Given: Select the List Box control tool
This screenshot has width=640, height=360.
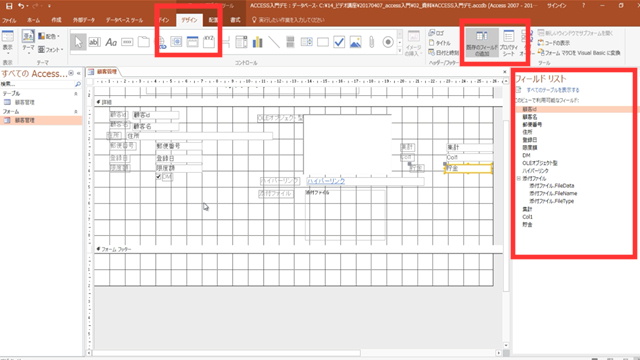Looking at the screenshot, I should tap(307, 42).
